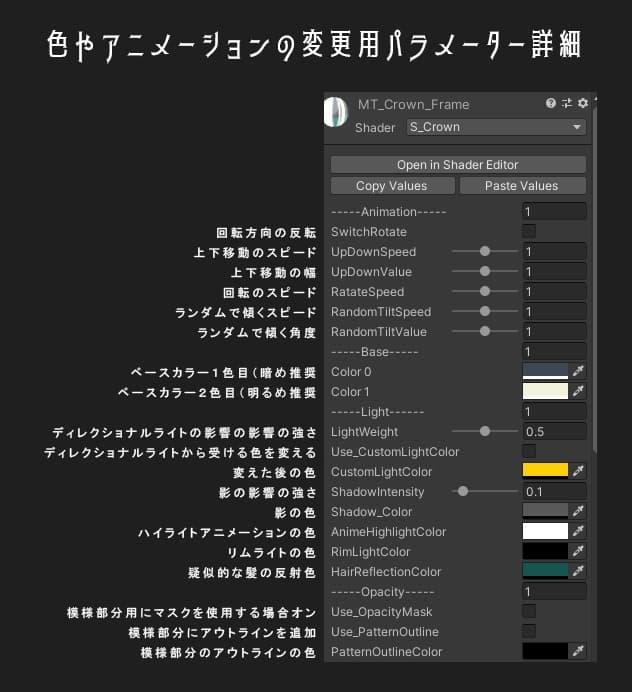Click the RandomTiltValue number field
This screenshot has height=692, width=632.
point(554,331)
